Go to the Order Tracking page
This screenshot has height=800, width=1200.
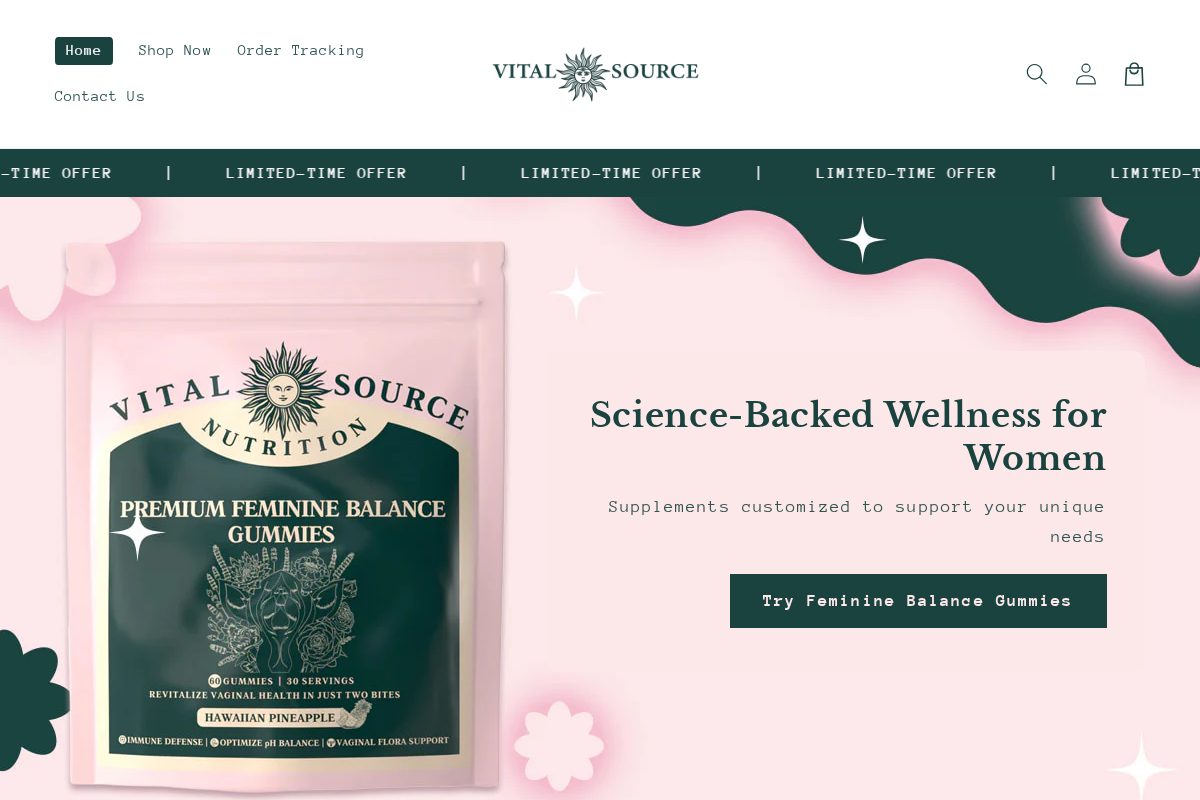(301, 51)
